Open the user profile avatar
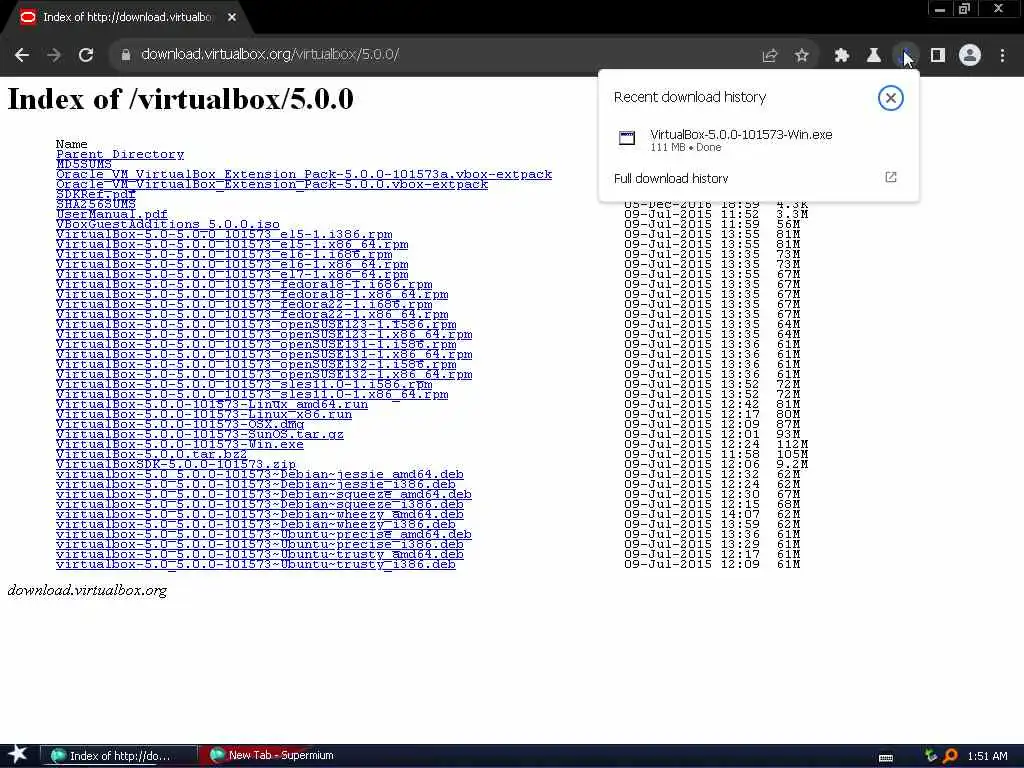Image resolution: width=1024 pixels, height=768 pixels. 970,56
